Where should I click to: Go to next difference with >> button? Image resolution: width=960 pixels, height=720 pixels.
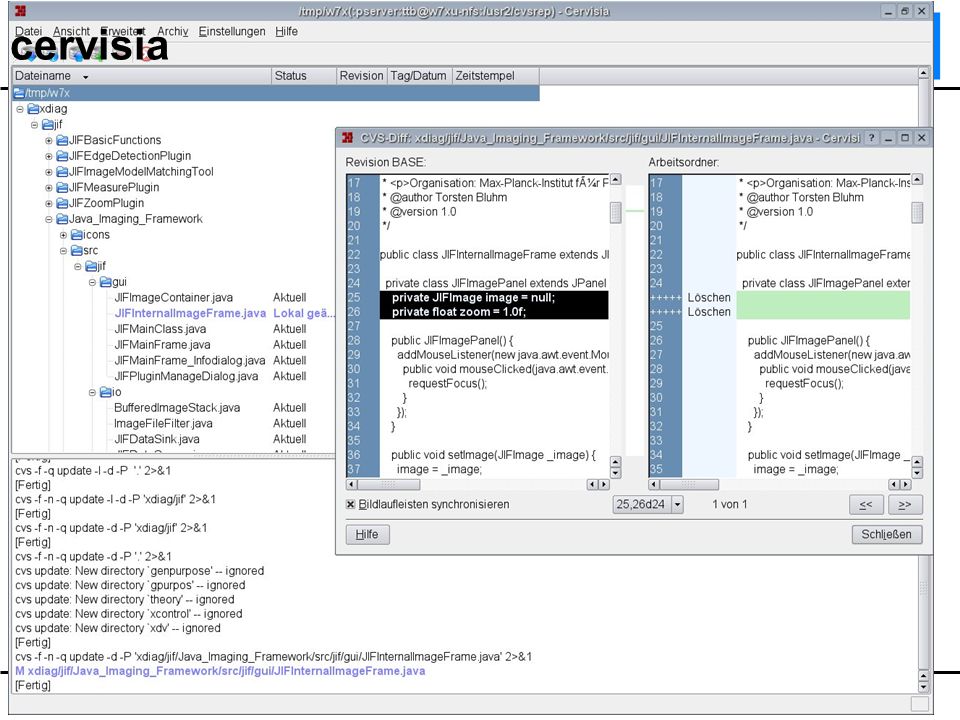904,504
